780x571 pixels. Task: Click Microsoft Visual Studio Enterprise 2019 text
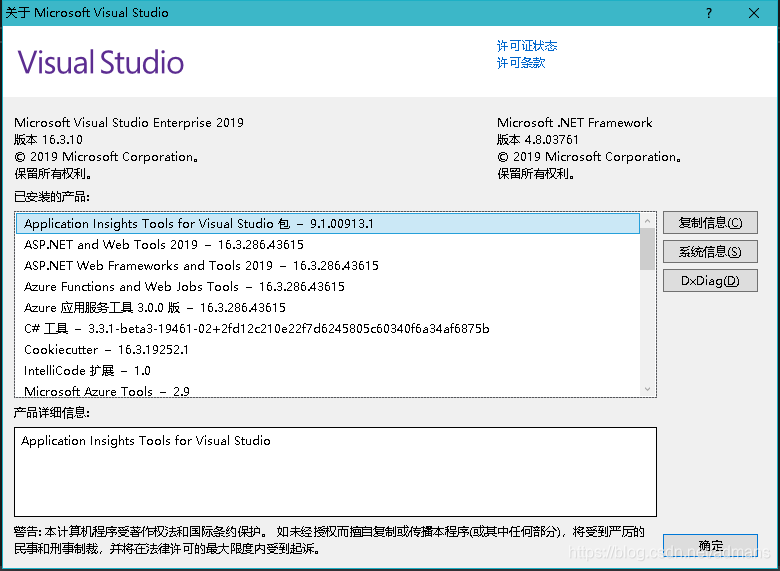point(129,122)
